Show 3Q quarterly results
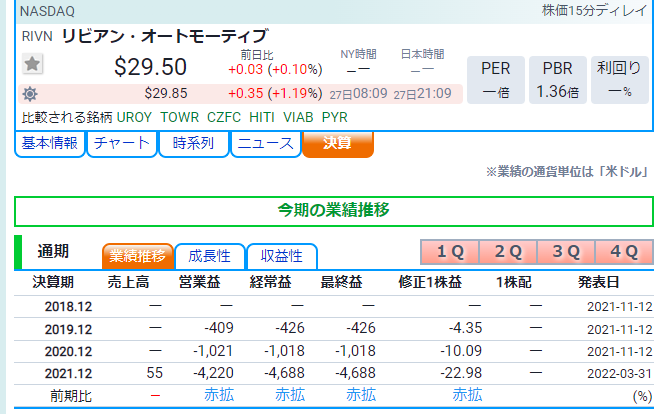Viewport: 672px width, 414px height. 566,252
